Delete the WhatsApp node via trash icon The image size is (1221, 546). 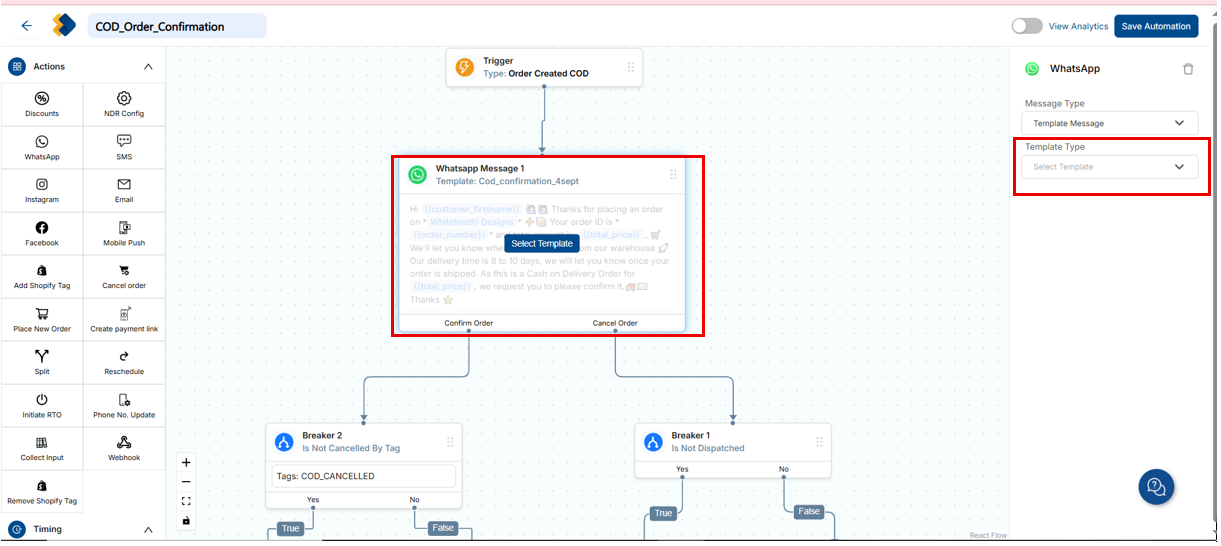pyautogui.click(x=1188, y=69)
